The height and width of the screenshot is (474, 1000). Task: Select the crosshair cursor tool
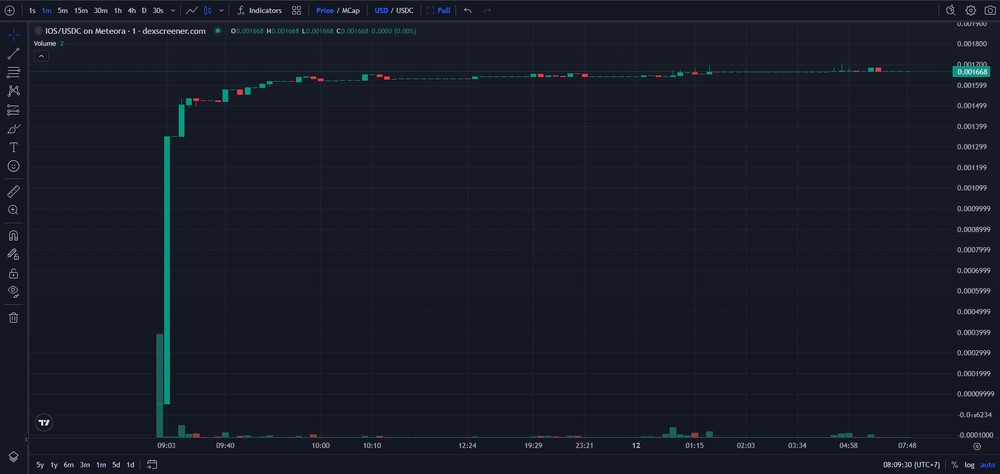coord(13,35)
